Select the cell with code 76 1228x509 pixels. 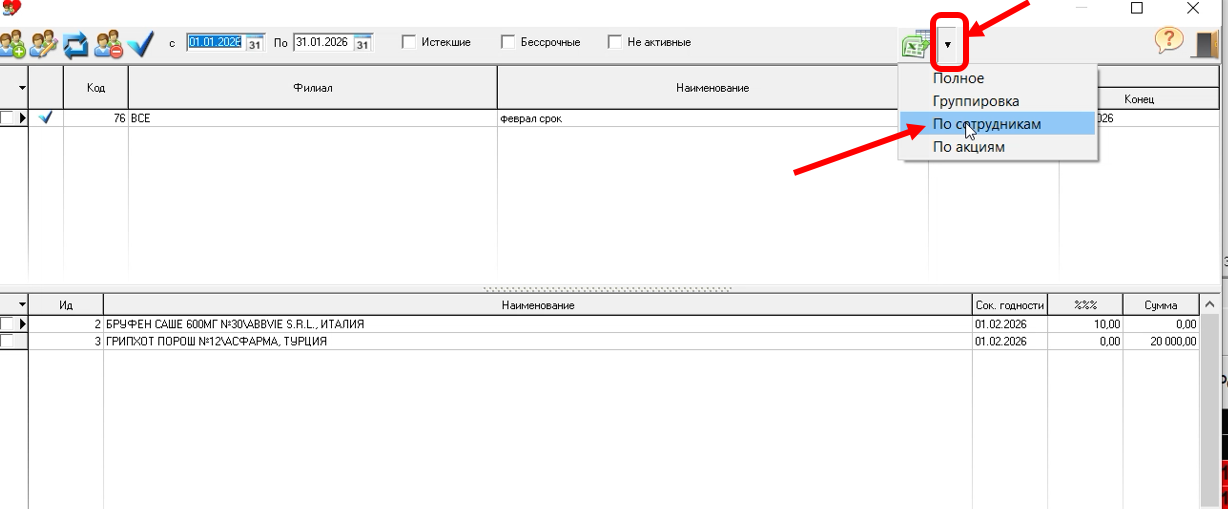[x=96, y=118]
